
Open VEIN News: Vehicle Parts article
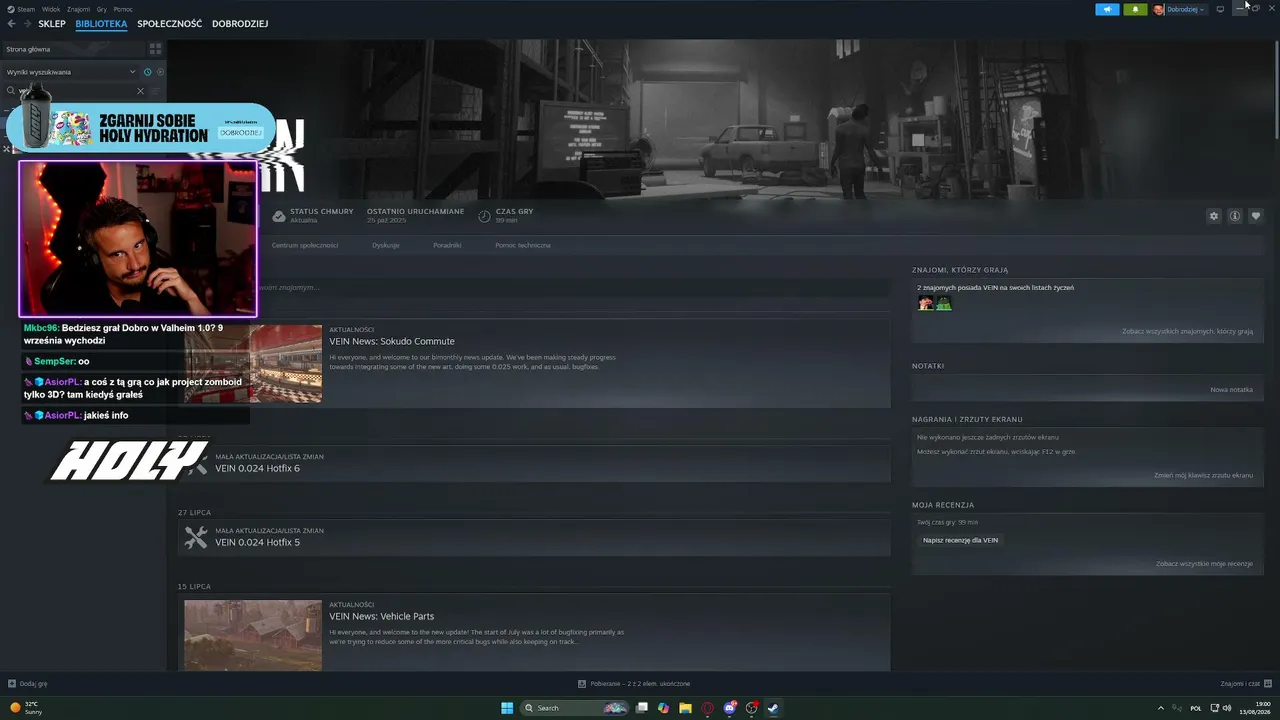pyautogui.click(x=381, y=616)
